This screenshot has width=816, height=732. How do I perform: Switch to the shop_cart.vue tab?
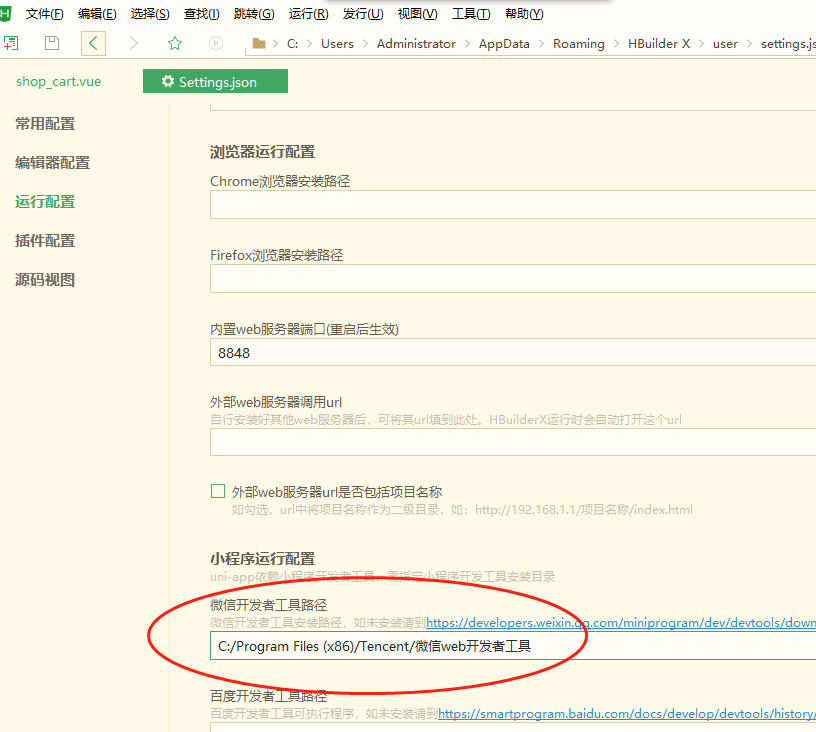tap(58, 82)
